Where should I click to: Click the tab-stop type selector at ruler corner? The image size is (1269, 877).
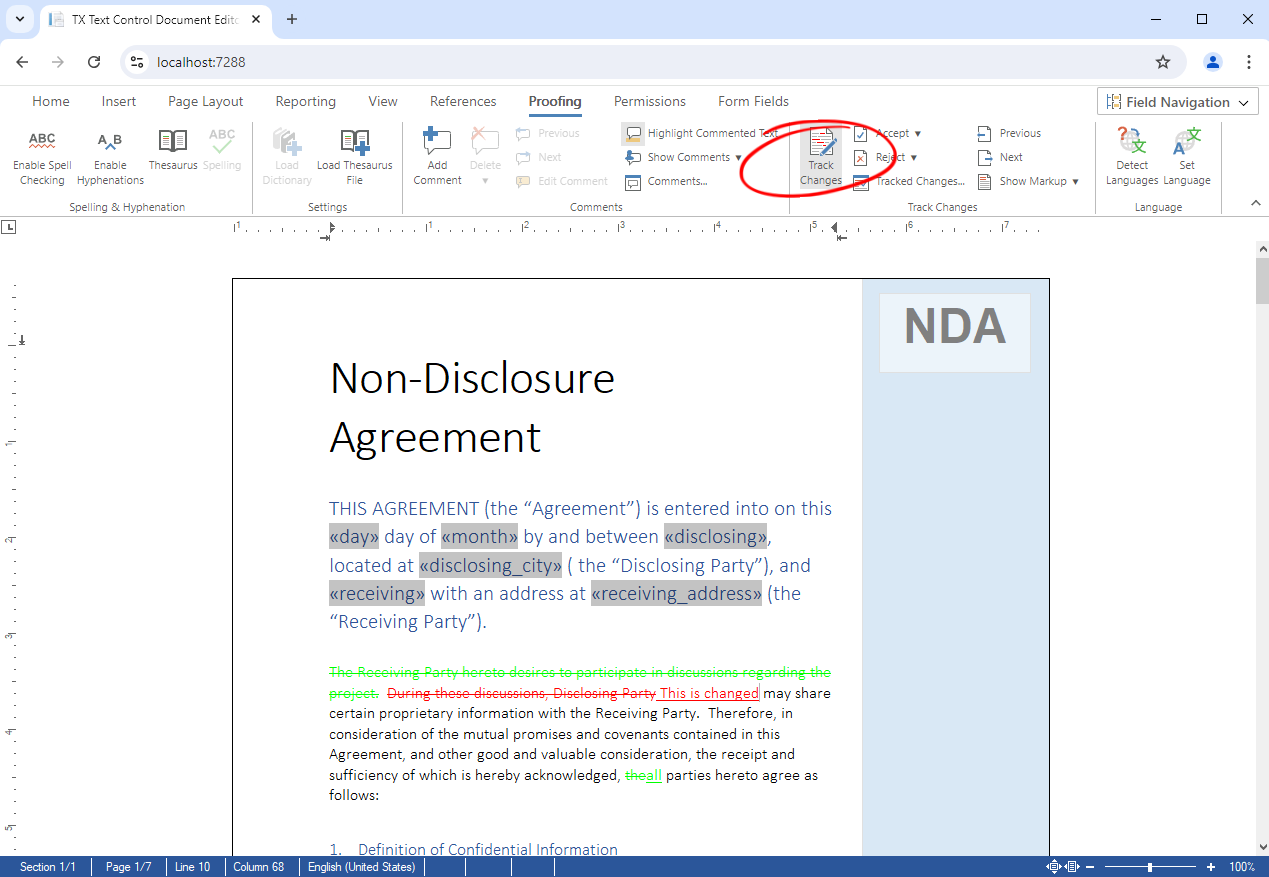pos(9,228)
